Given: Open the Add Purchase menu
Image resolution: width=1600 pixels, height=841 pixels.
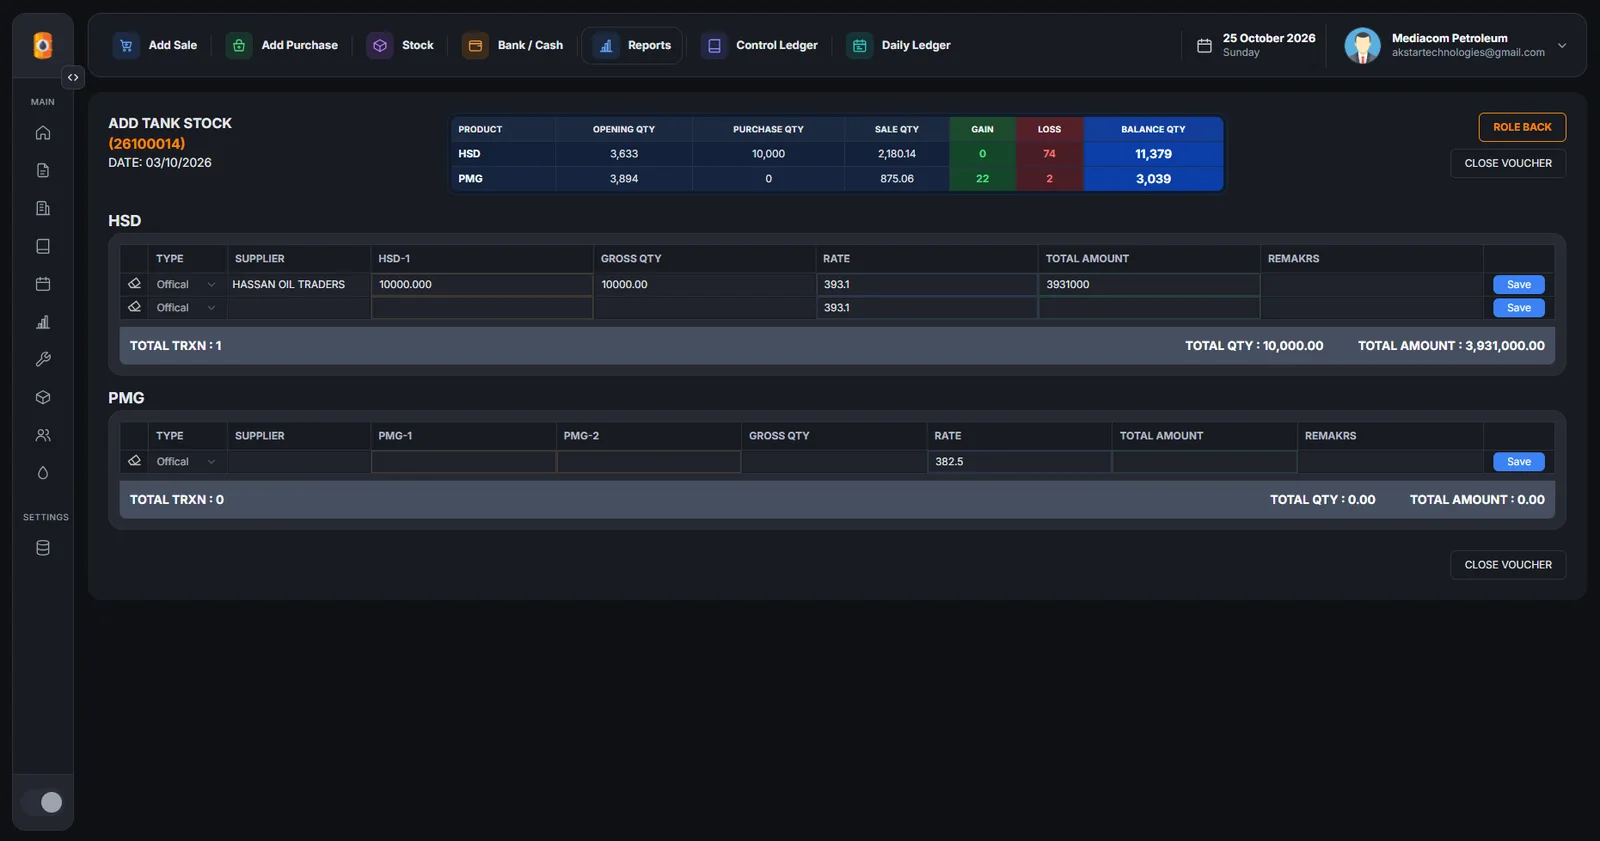Looking at the screenshot, I should [282, 45].
